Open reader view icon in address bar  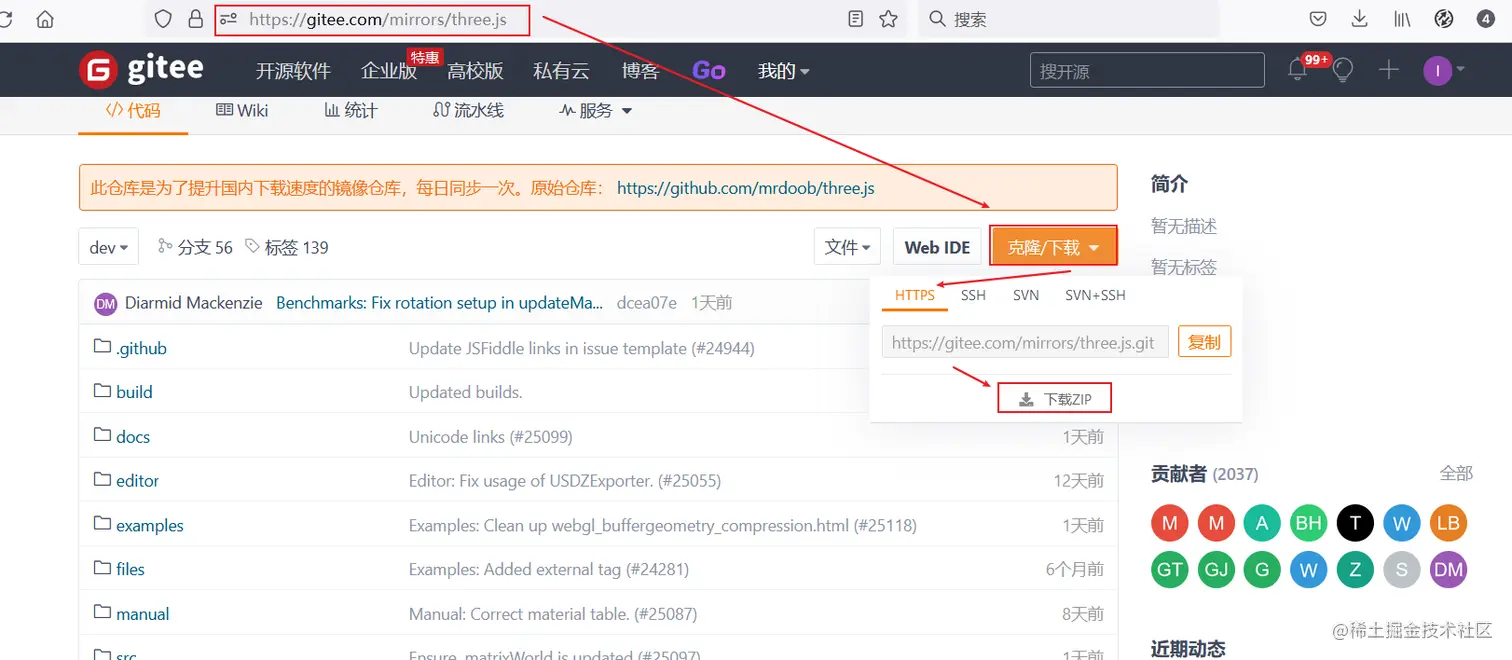pos(855,19)
